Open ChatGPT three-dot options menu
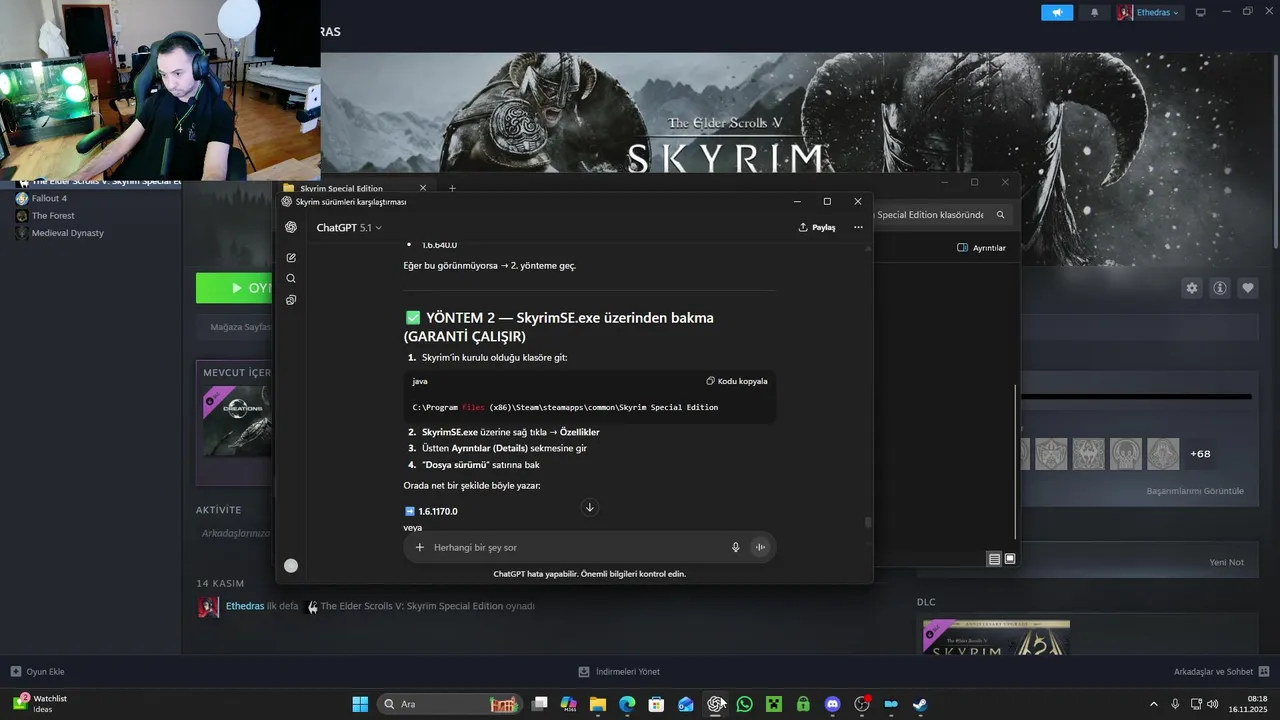This screenshot has height=720, width=1280. [858, 227]
